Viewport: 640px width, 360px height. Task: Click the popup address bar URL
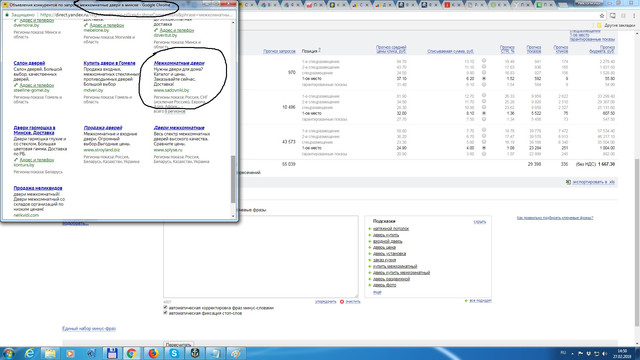tap(137, 15)
